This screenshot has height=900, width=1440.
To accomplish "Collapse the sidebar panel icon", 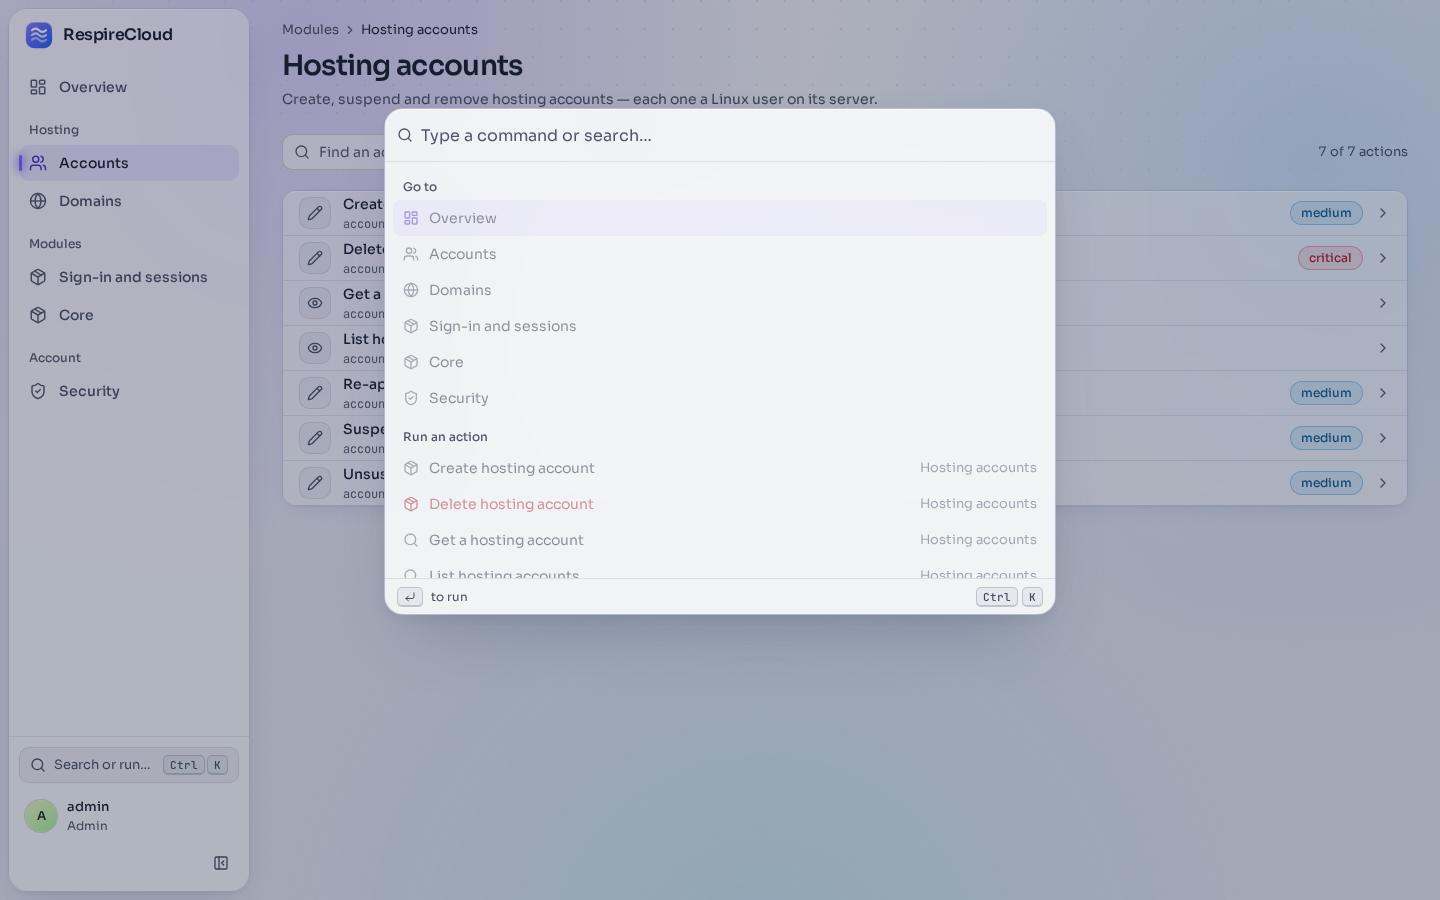I will point(221,863).
